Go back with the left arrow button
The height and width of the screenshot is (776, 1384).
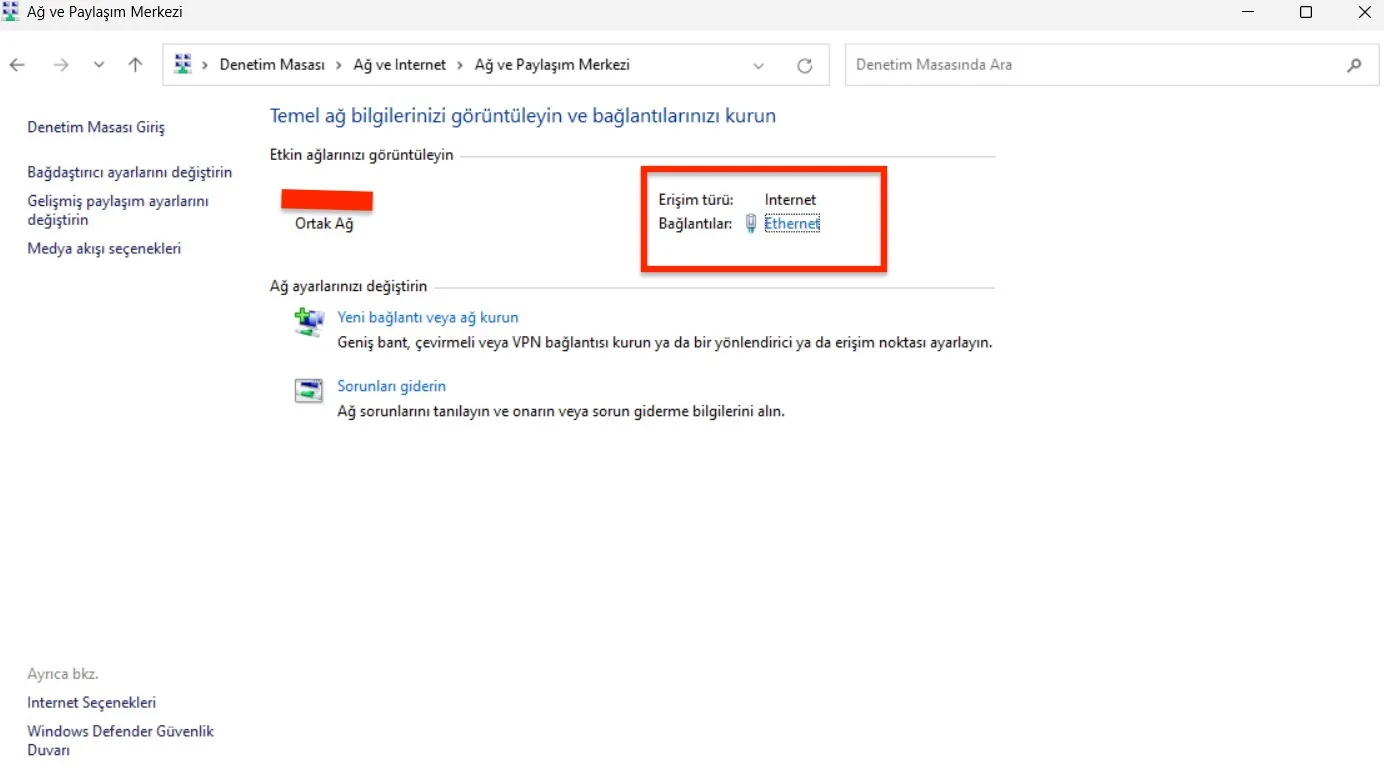point(17,65)
